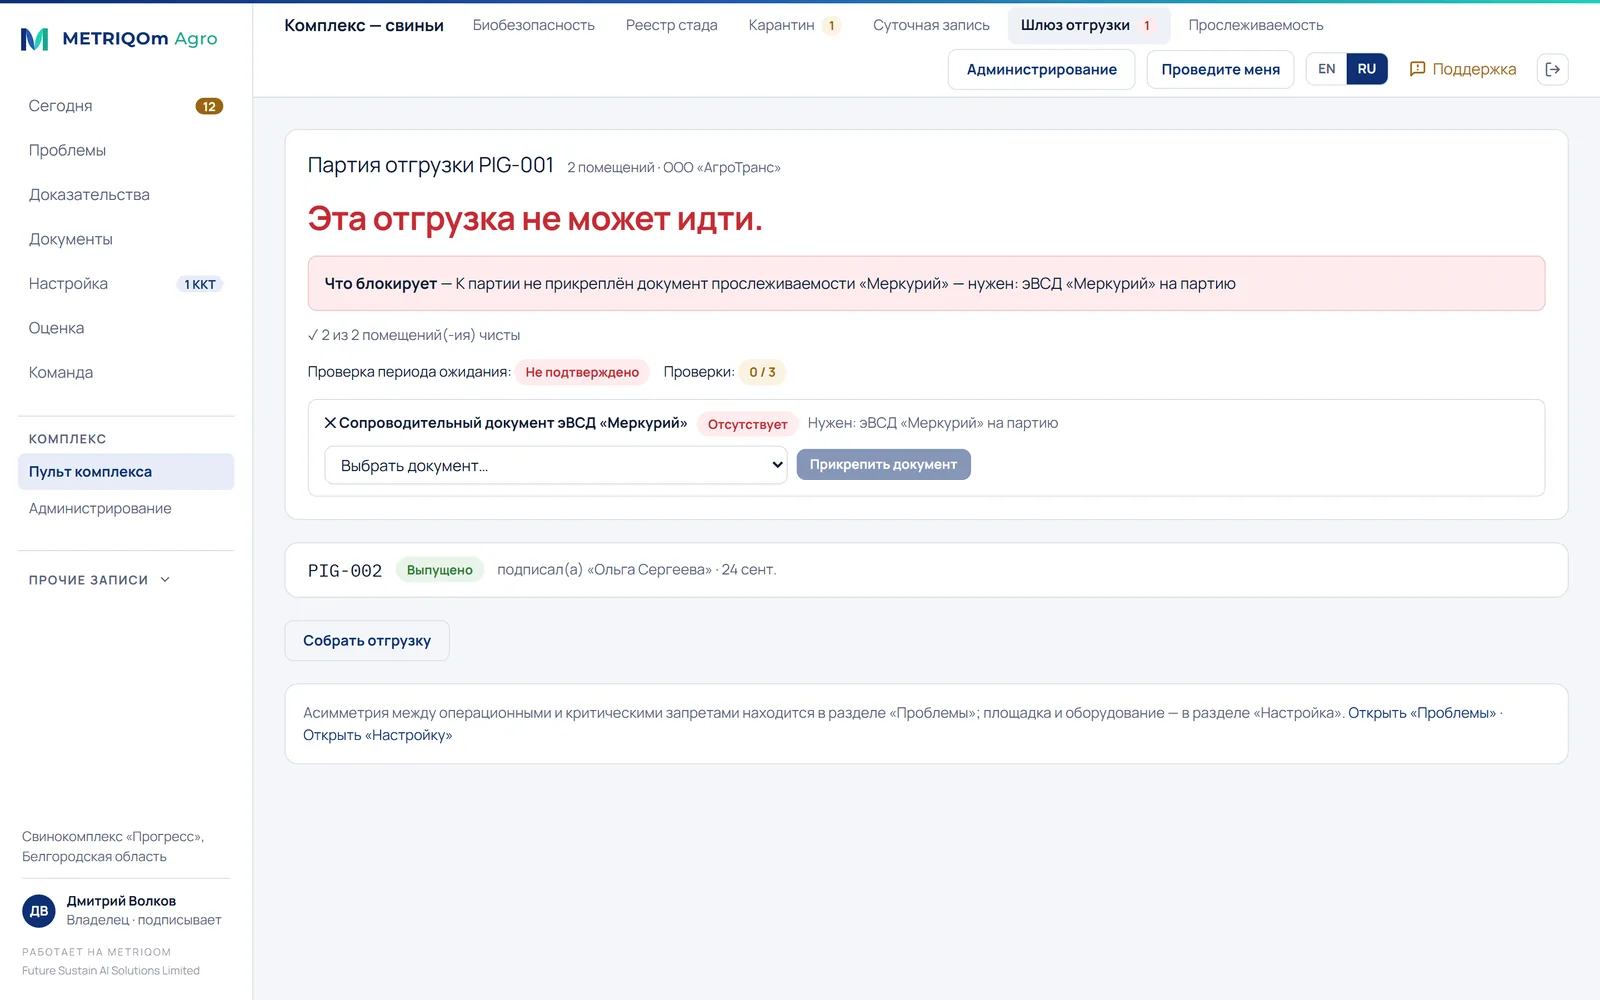Click the X icon beside Сопроводительный документ
1600x1000 pixels.
(x=330, y=423)
